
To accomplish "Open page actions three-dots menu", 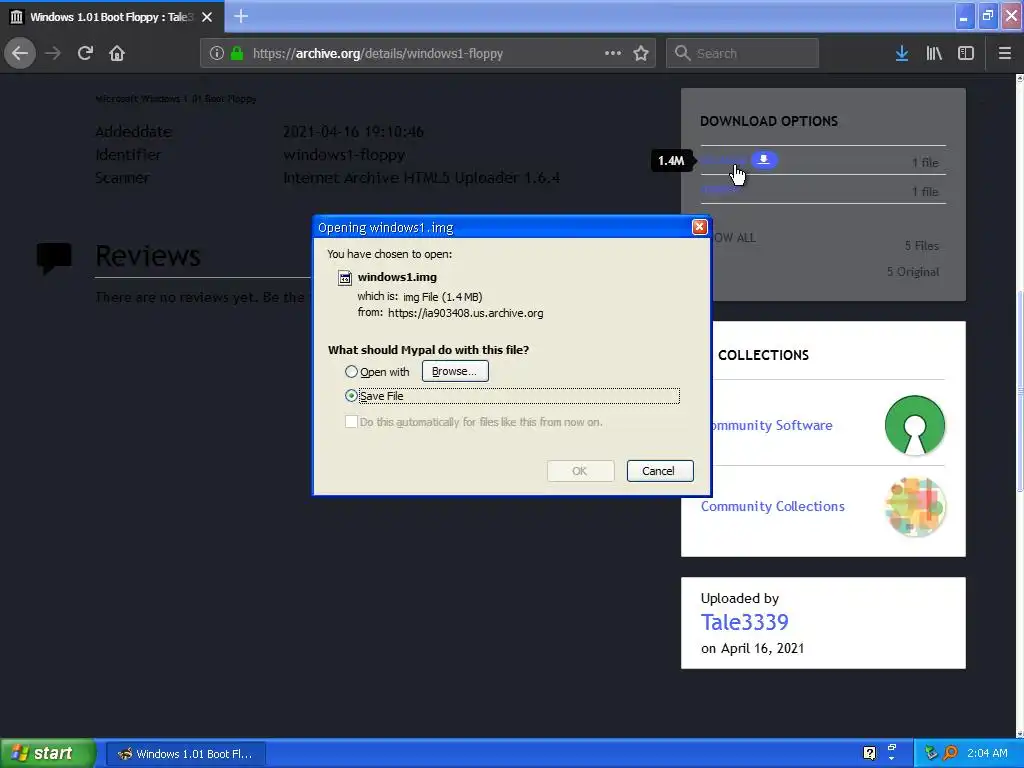I will [613, 53].
